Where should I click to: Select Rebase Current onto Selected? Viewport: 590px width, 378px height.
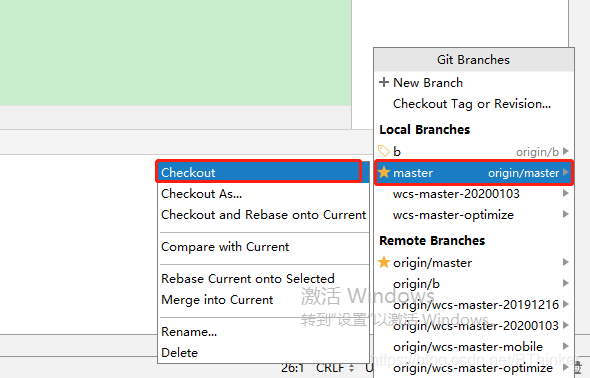(263, 279)
